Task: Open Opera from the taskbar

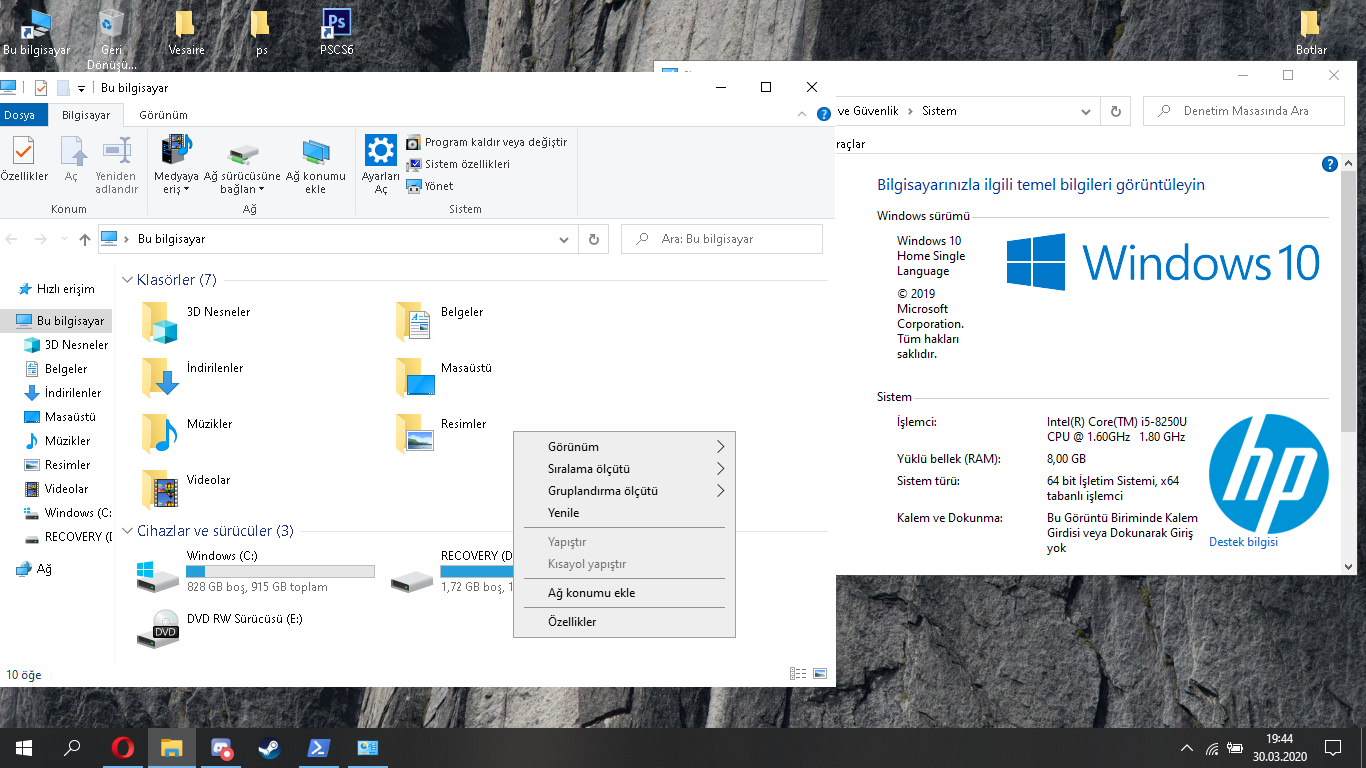Action: tap(122, 748)
